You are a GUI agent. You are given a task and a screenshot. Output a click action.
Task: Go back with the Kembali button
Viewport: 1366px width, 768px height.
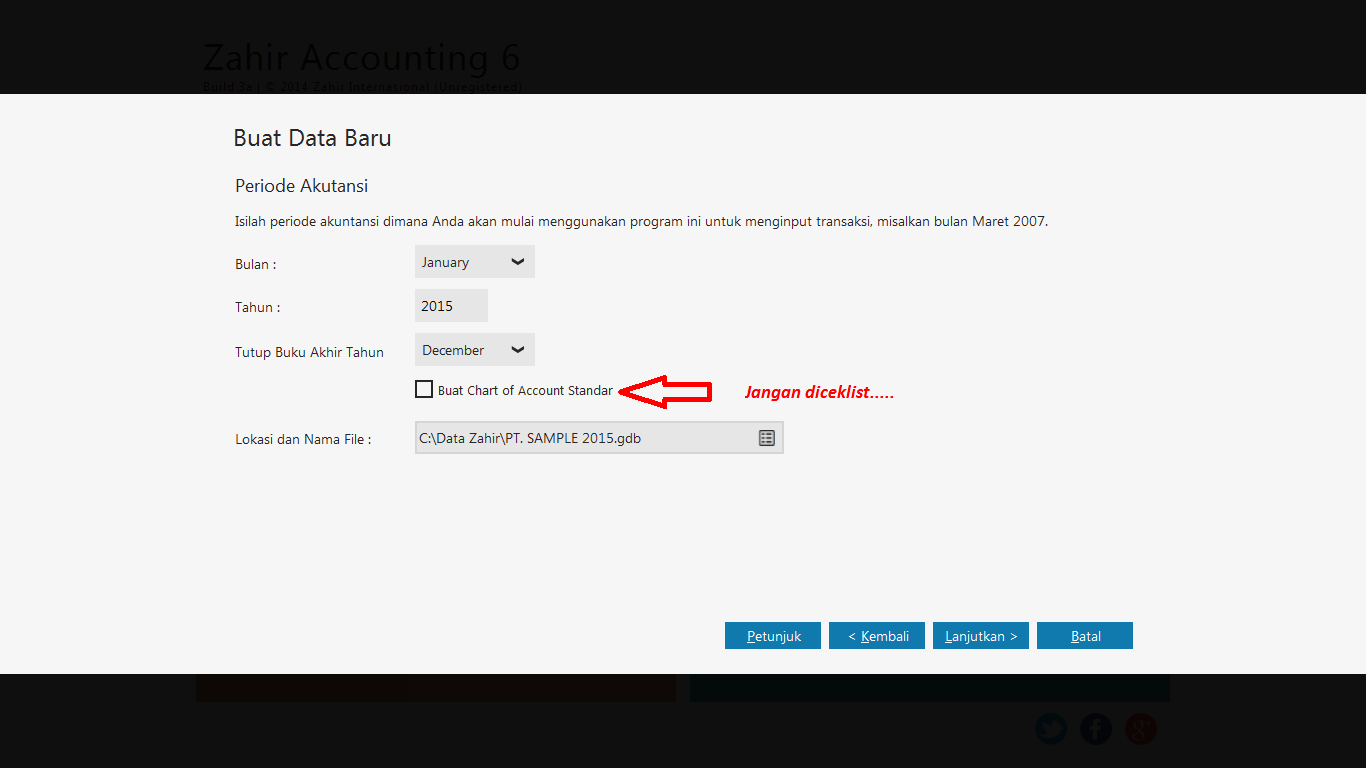877,636
